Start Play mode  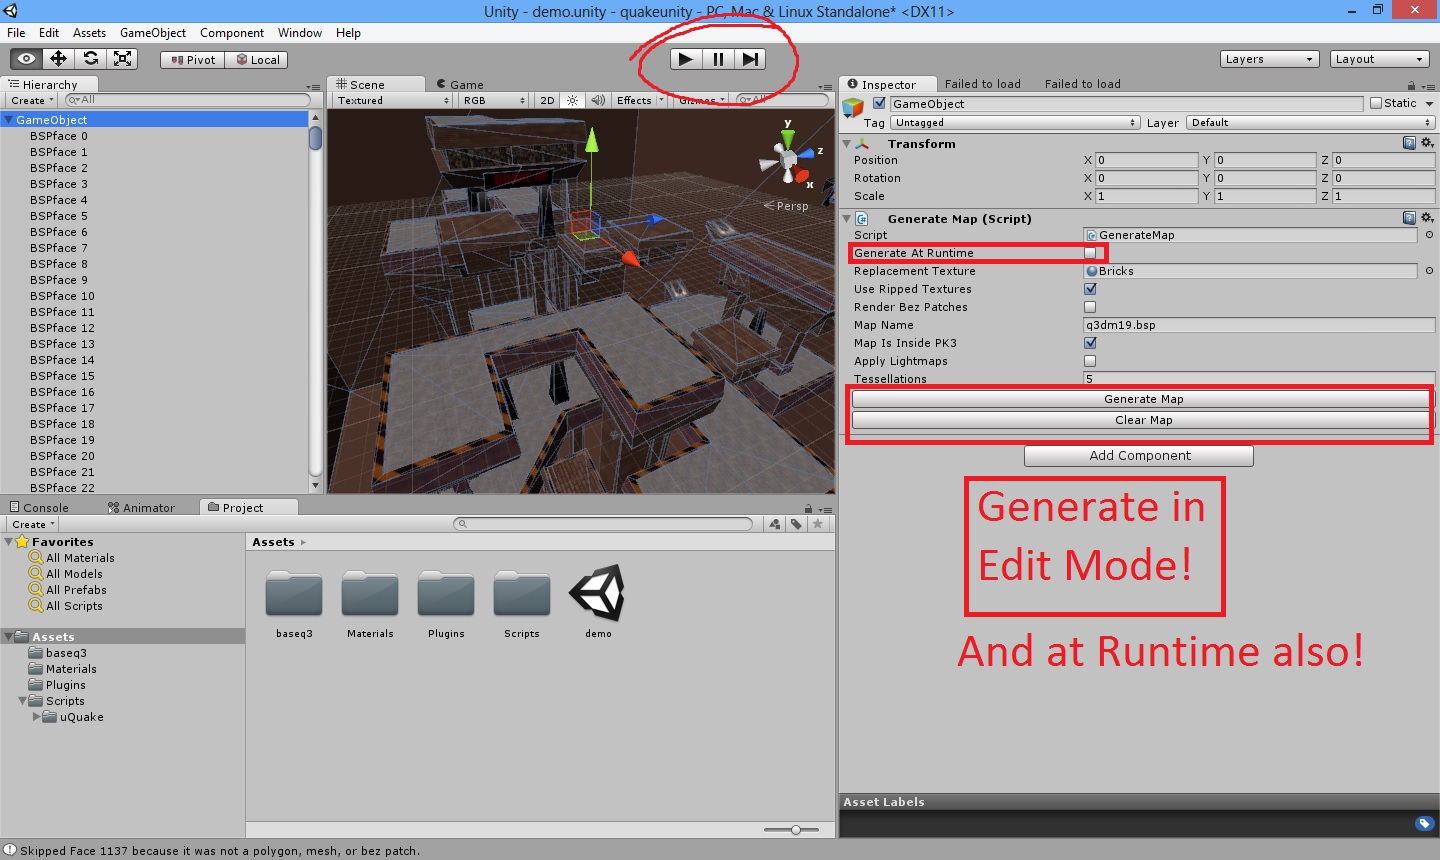(x=685, y=59)
